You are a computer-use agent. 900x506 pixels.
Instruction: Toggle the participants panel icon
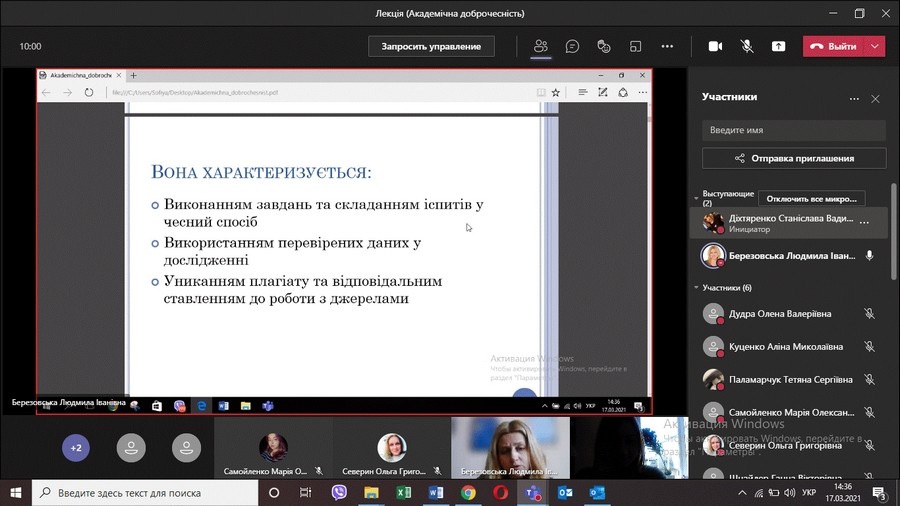(x=541, y=46)
